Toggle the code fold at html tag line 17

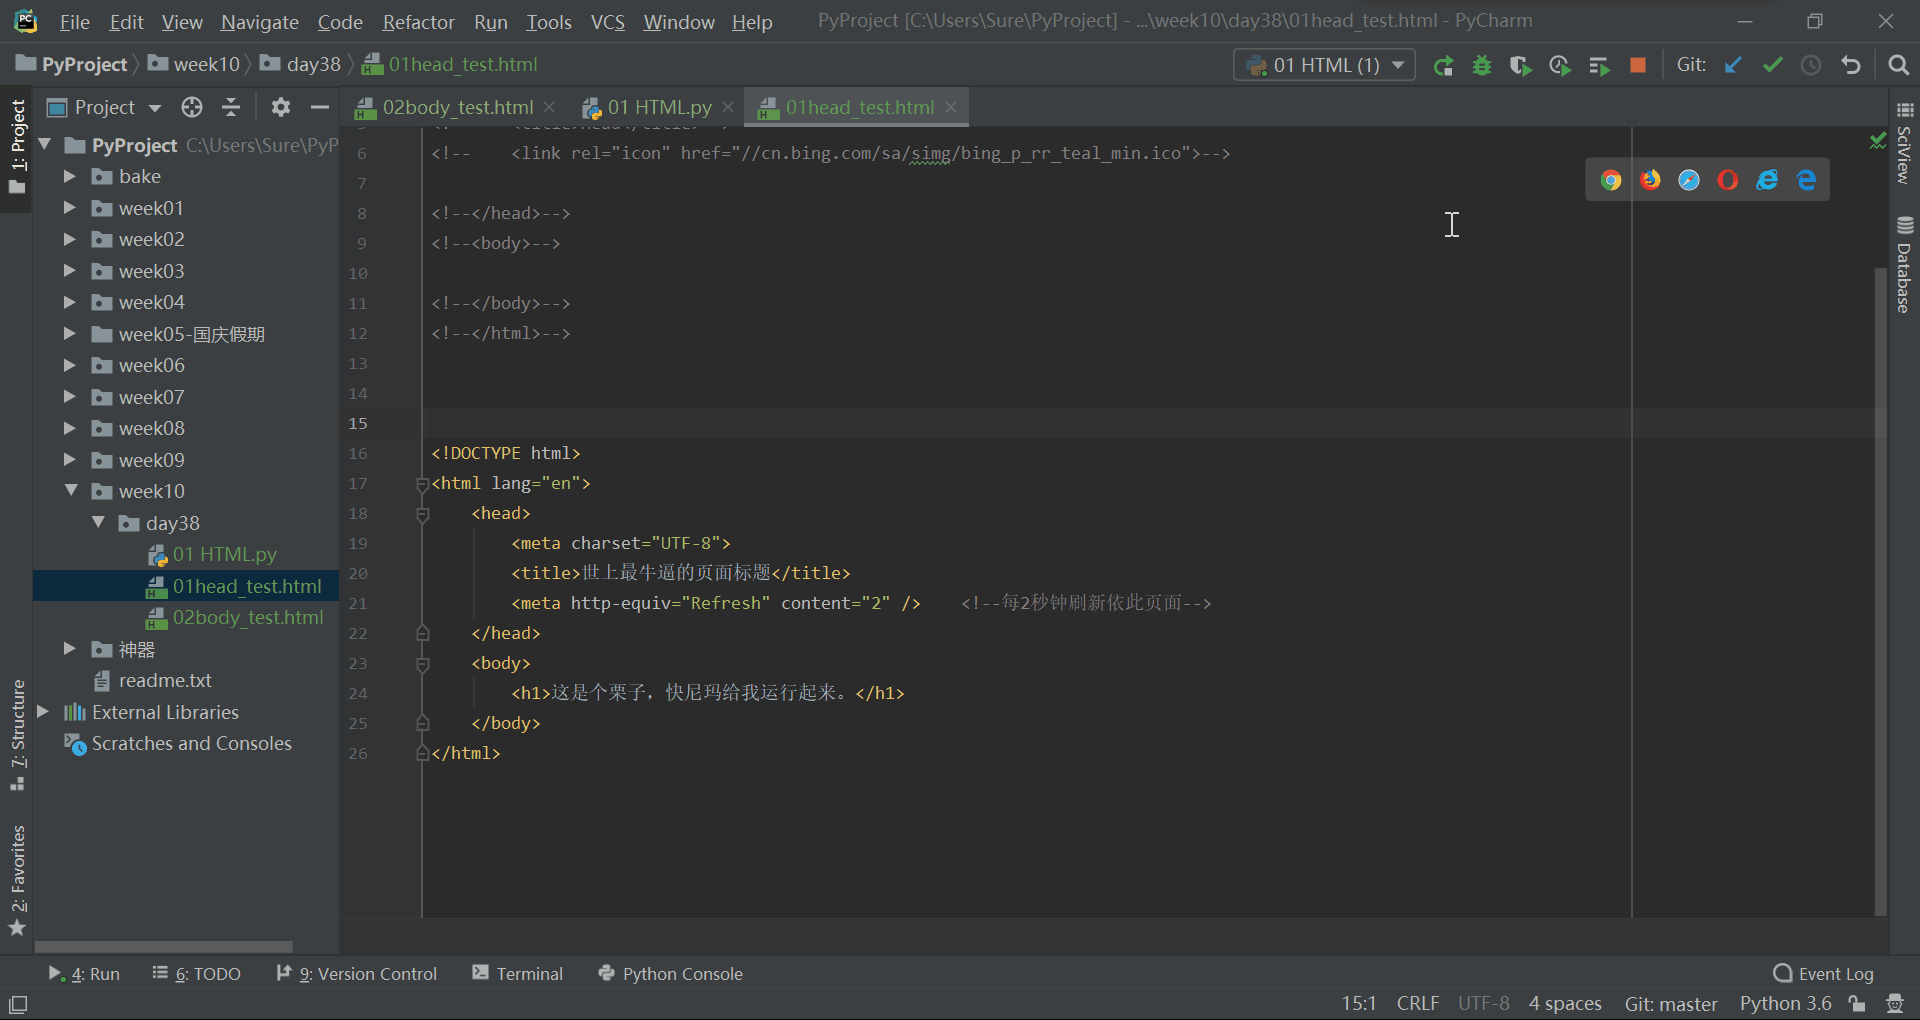pos(422,484)
